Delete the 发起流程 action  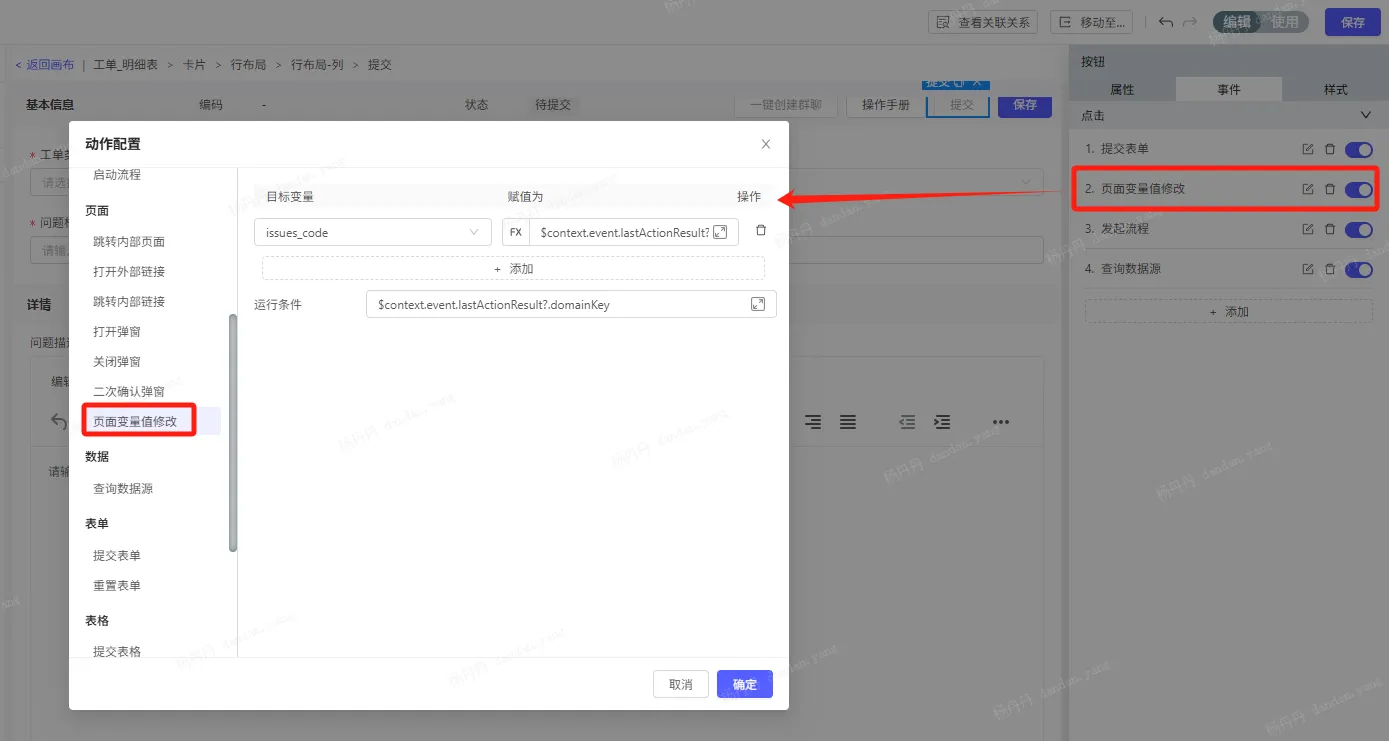(x=1330, y=229)
